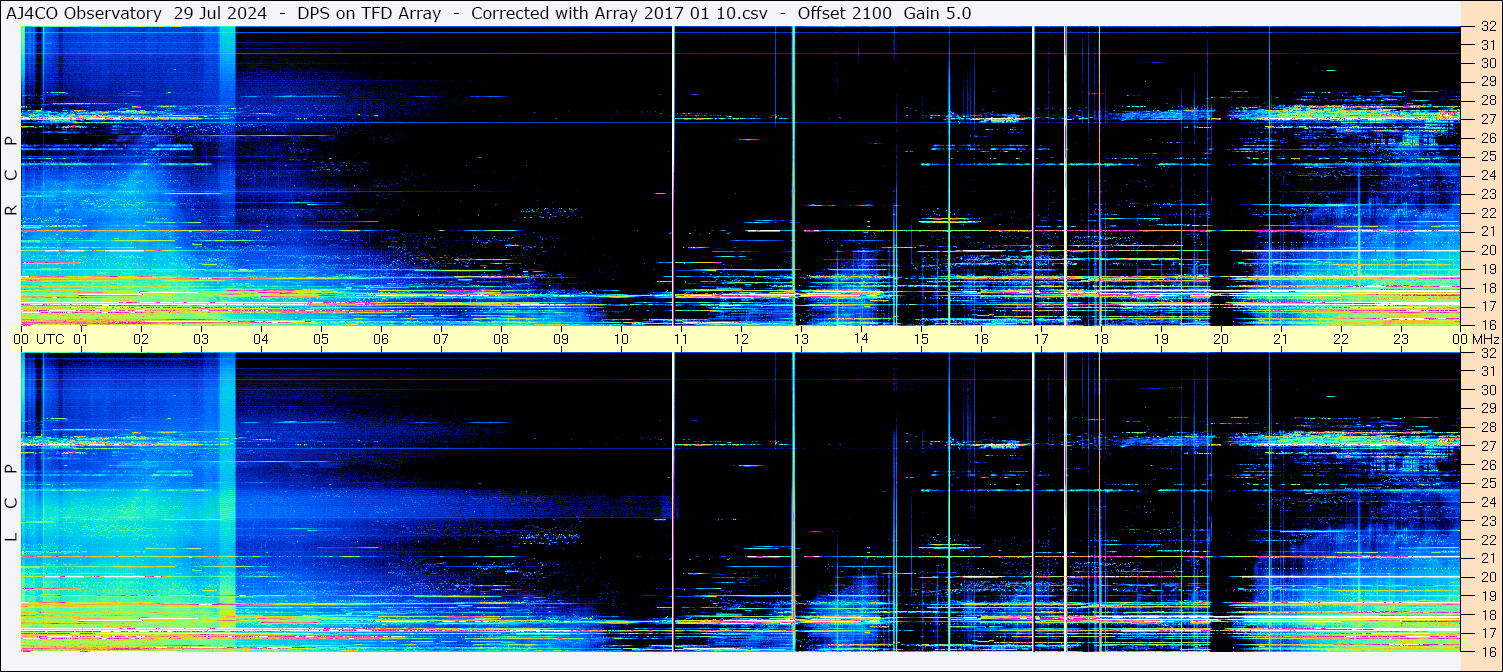This screenshot has width=1503, height=672.
Task: Select the 08 hour tick label
Action: click(501, 339)
